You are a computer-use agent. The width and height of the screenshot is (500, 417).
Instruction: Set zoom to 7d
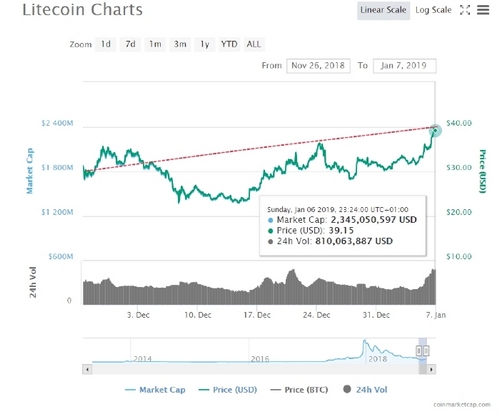[x=130, y=44]
